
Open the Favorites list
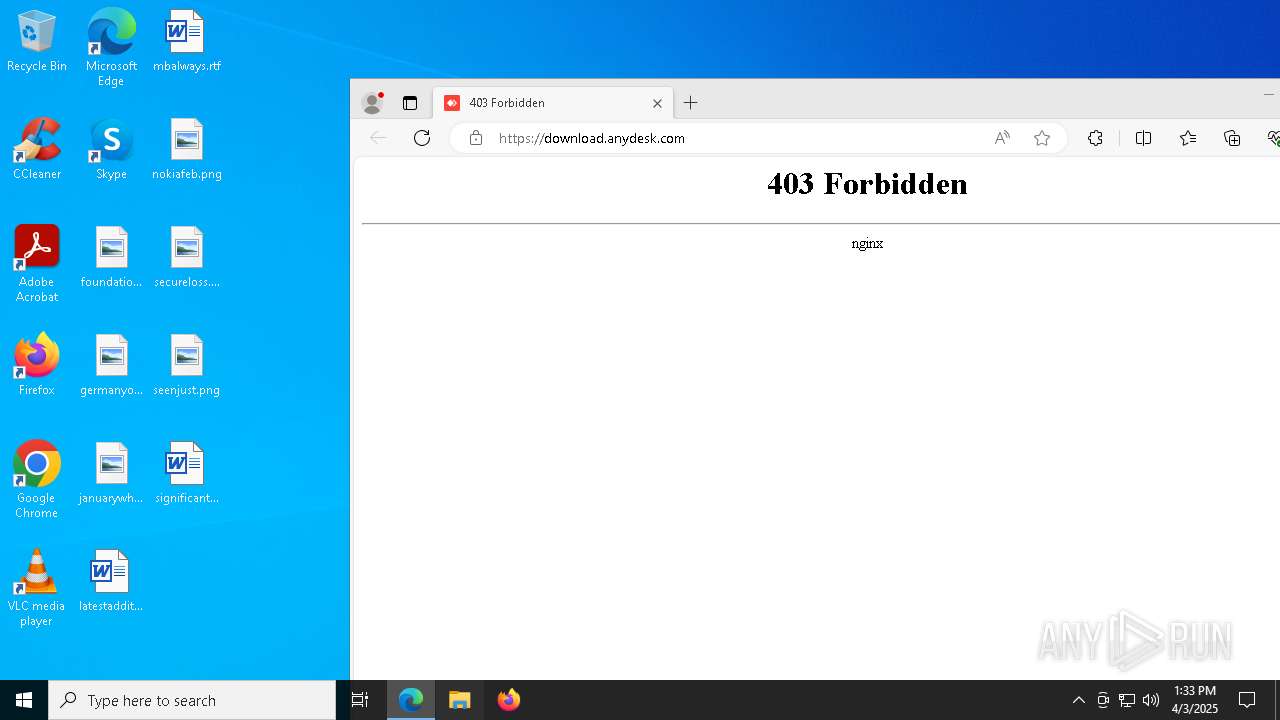[1188, 138]
